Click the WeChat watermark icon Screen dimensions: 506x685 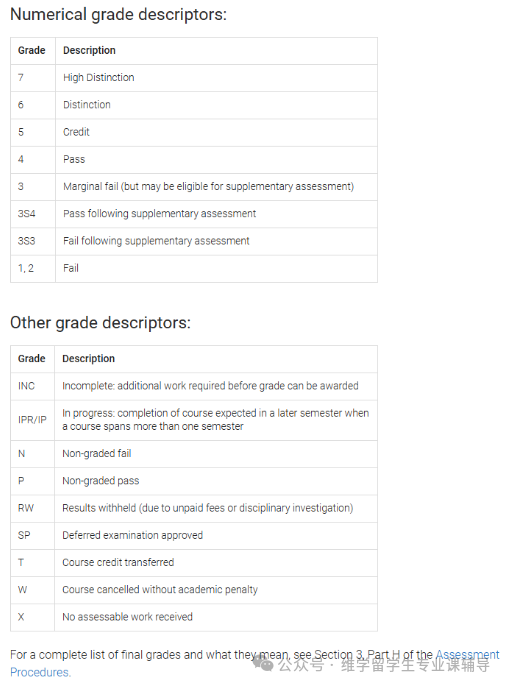(x=263, y=664)
